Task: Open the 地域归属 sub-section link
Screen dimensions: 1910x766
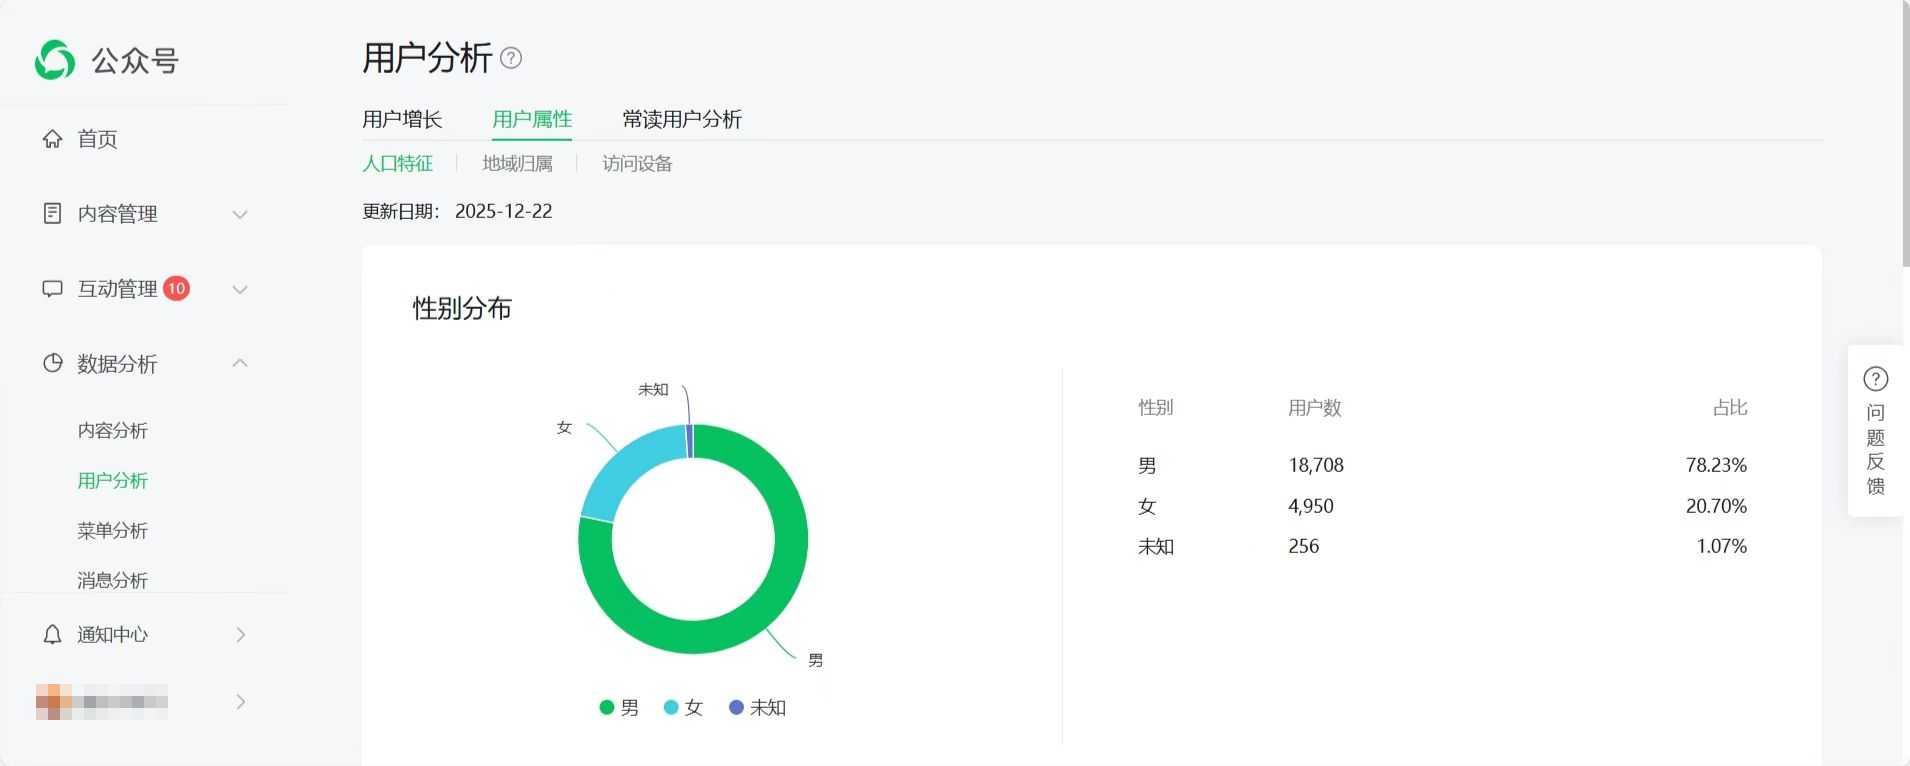Action: click(x=517, y=164)
